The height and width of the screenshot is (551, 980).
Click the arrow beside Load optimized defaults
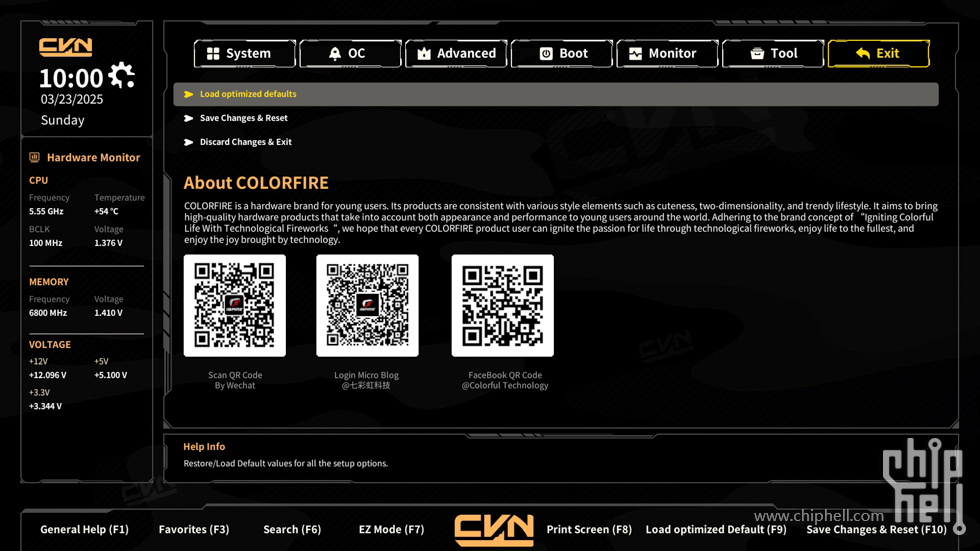[x=188, y=94]
